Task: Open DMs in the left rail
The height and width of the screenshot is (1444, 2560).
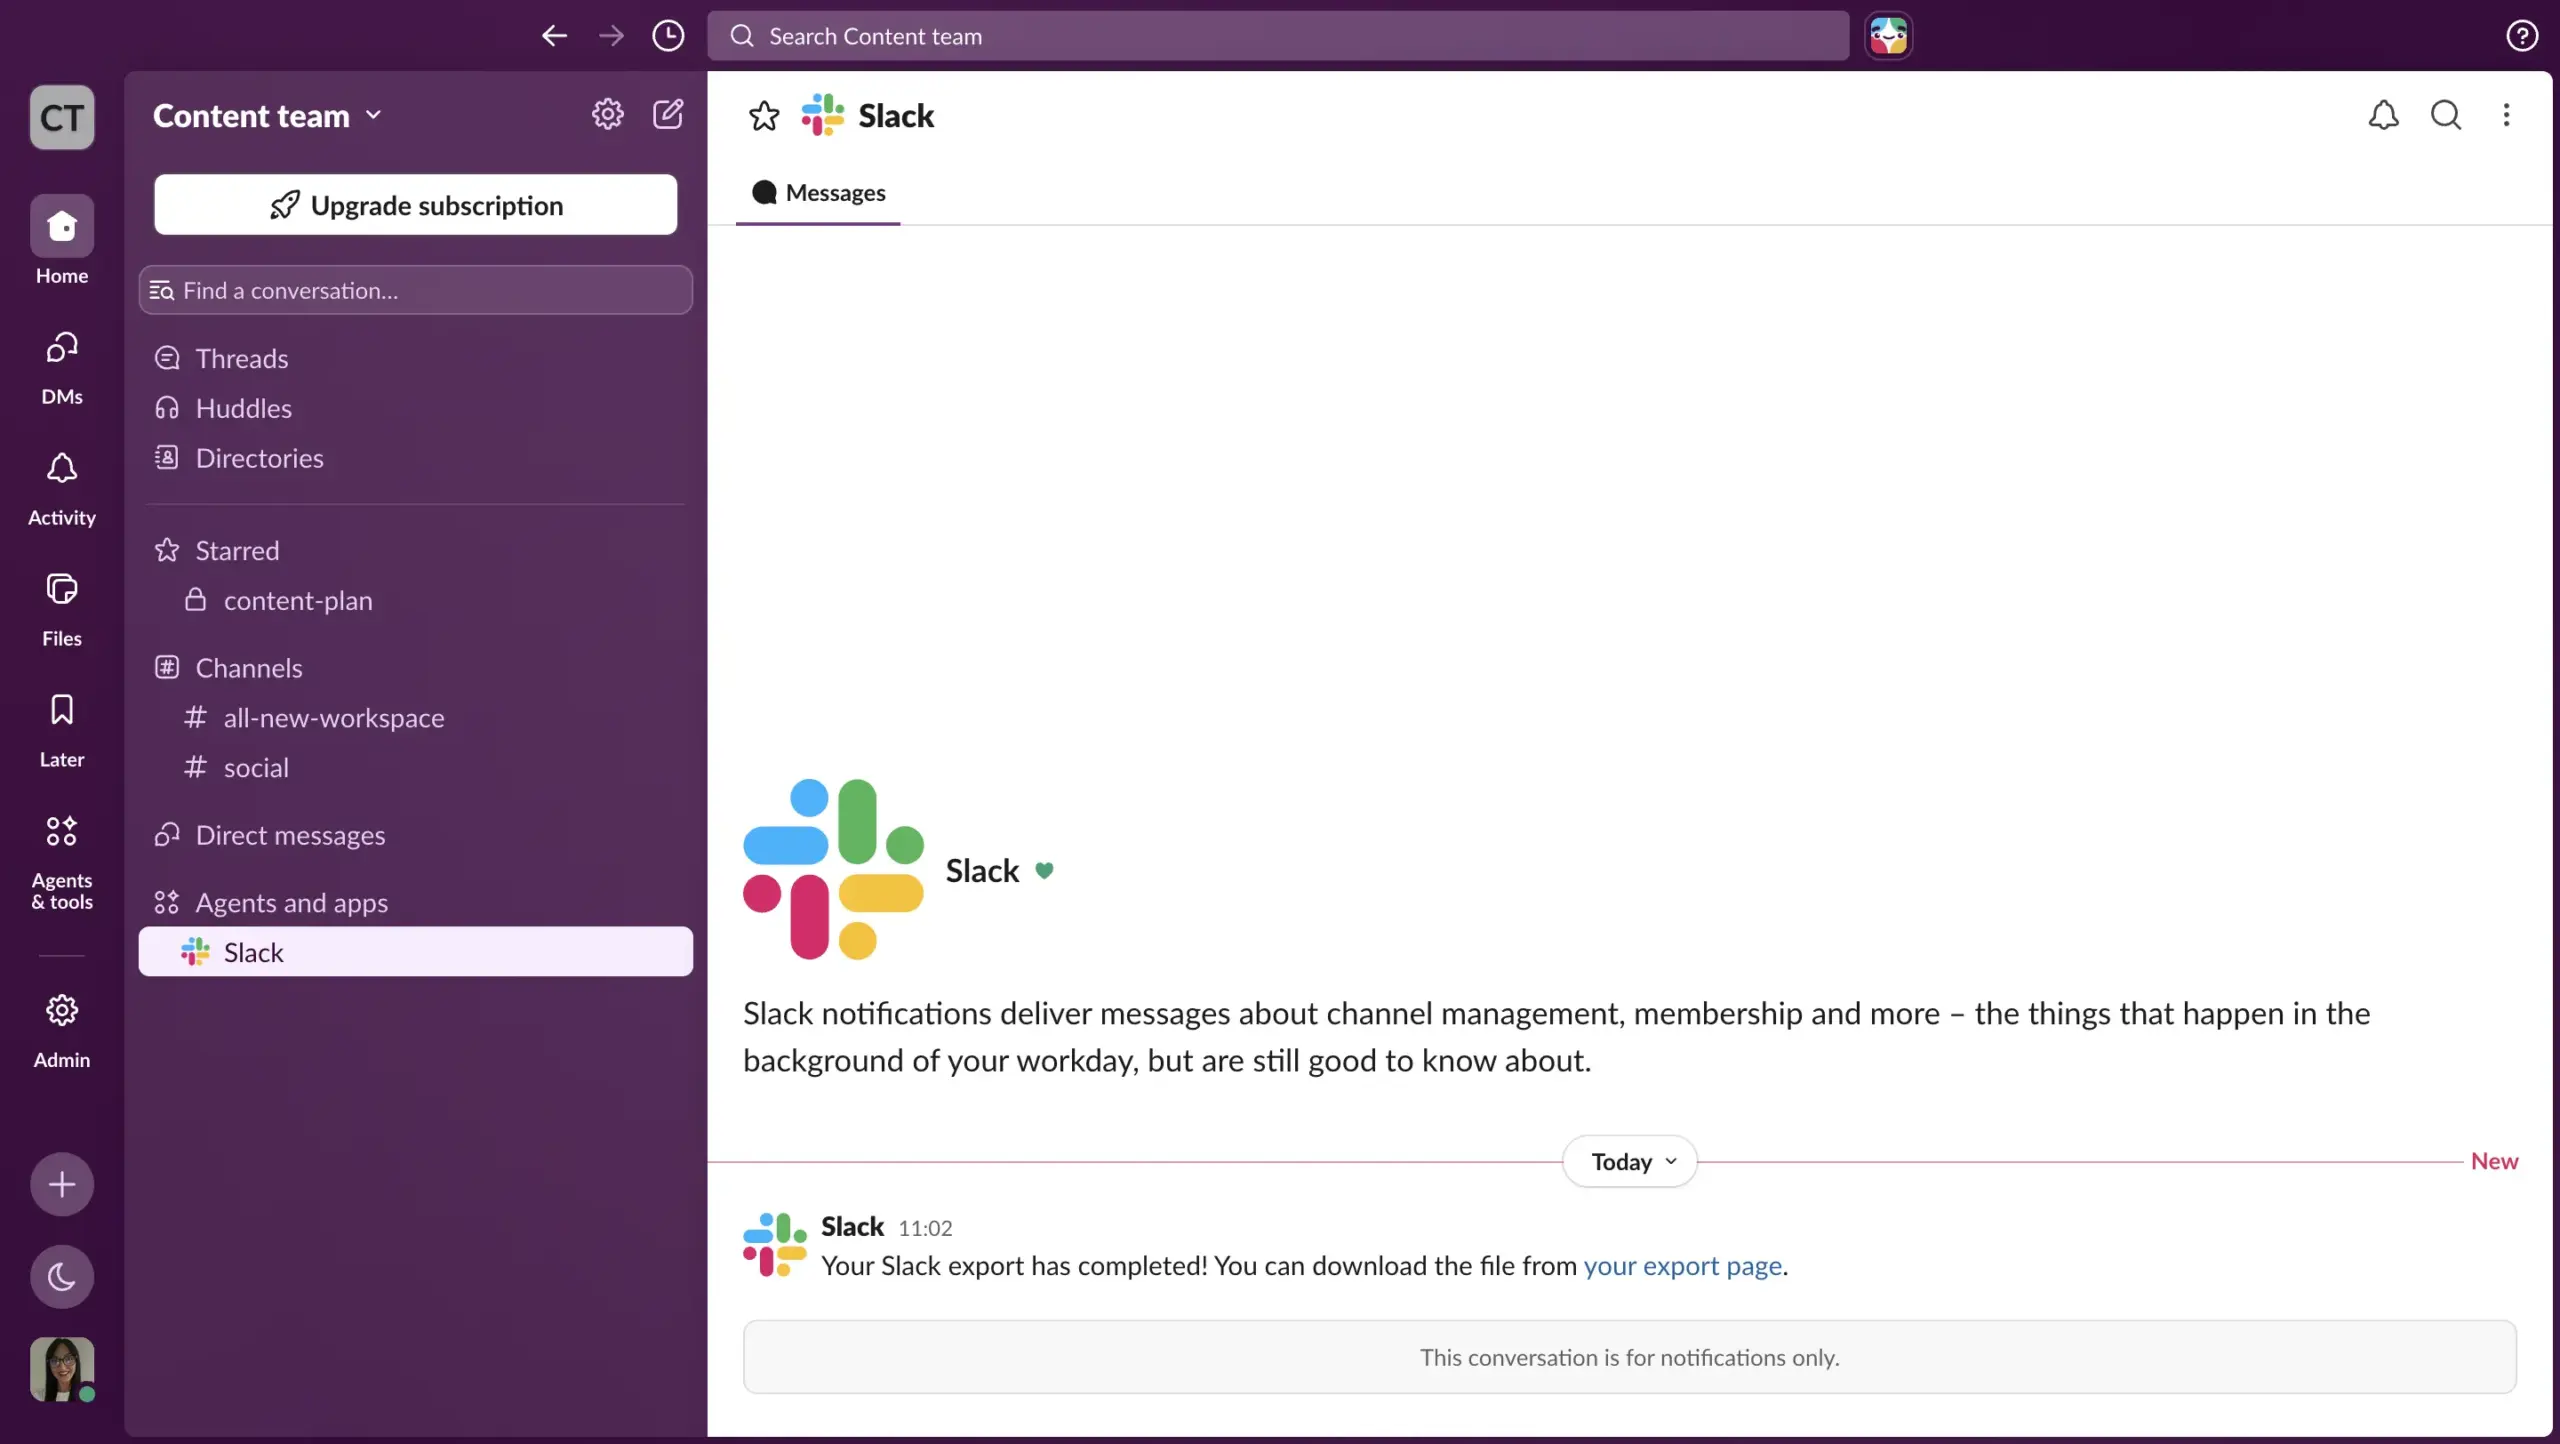Action: click(62, 368)
